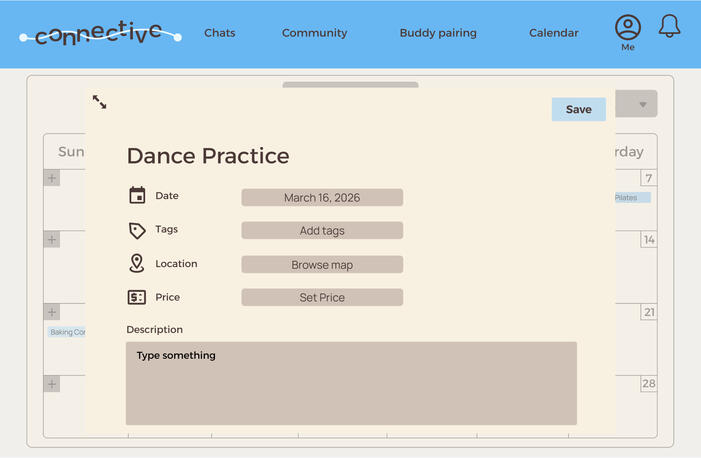This screenshot has width=701, height=458.
Task: Change the date March 16, 2026
Action: point(322,197)
